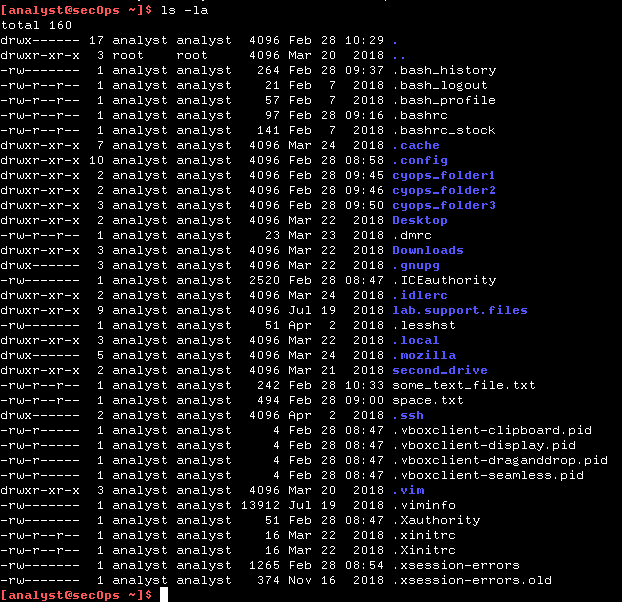
Task: Select the .vboxclient-draganddrop.pid filename
Action: (x=500, y=460)
